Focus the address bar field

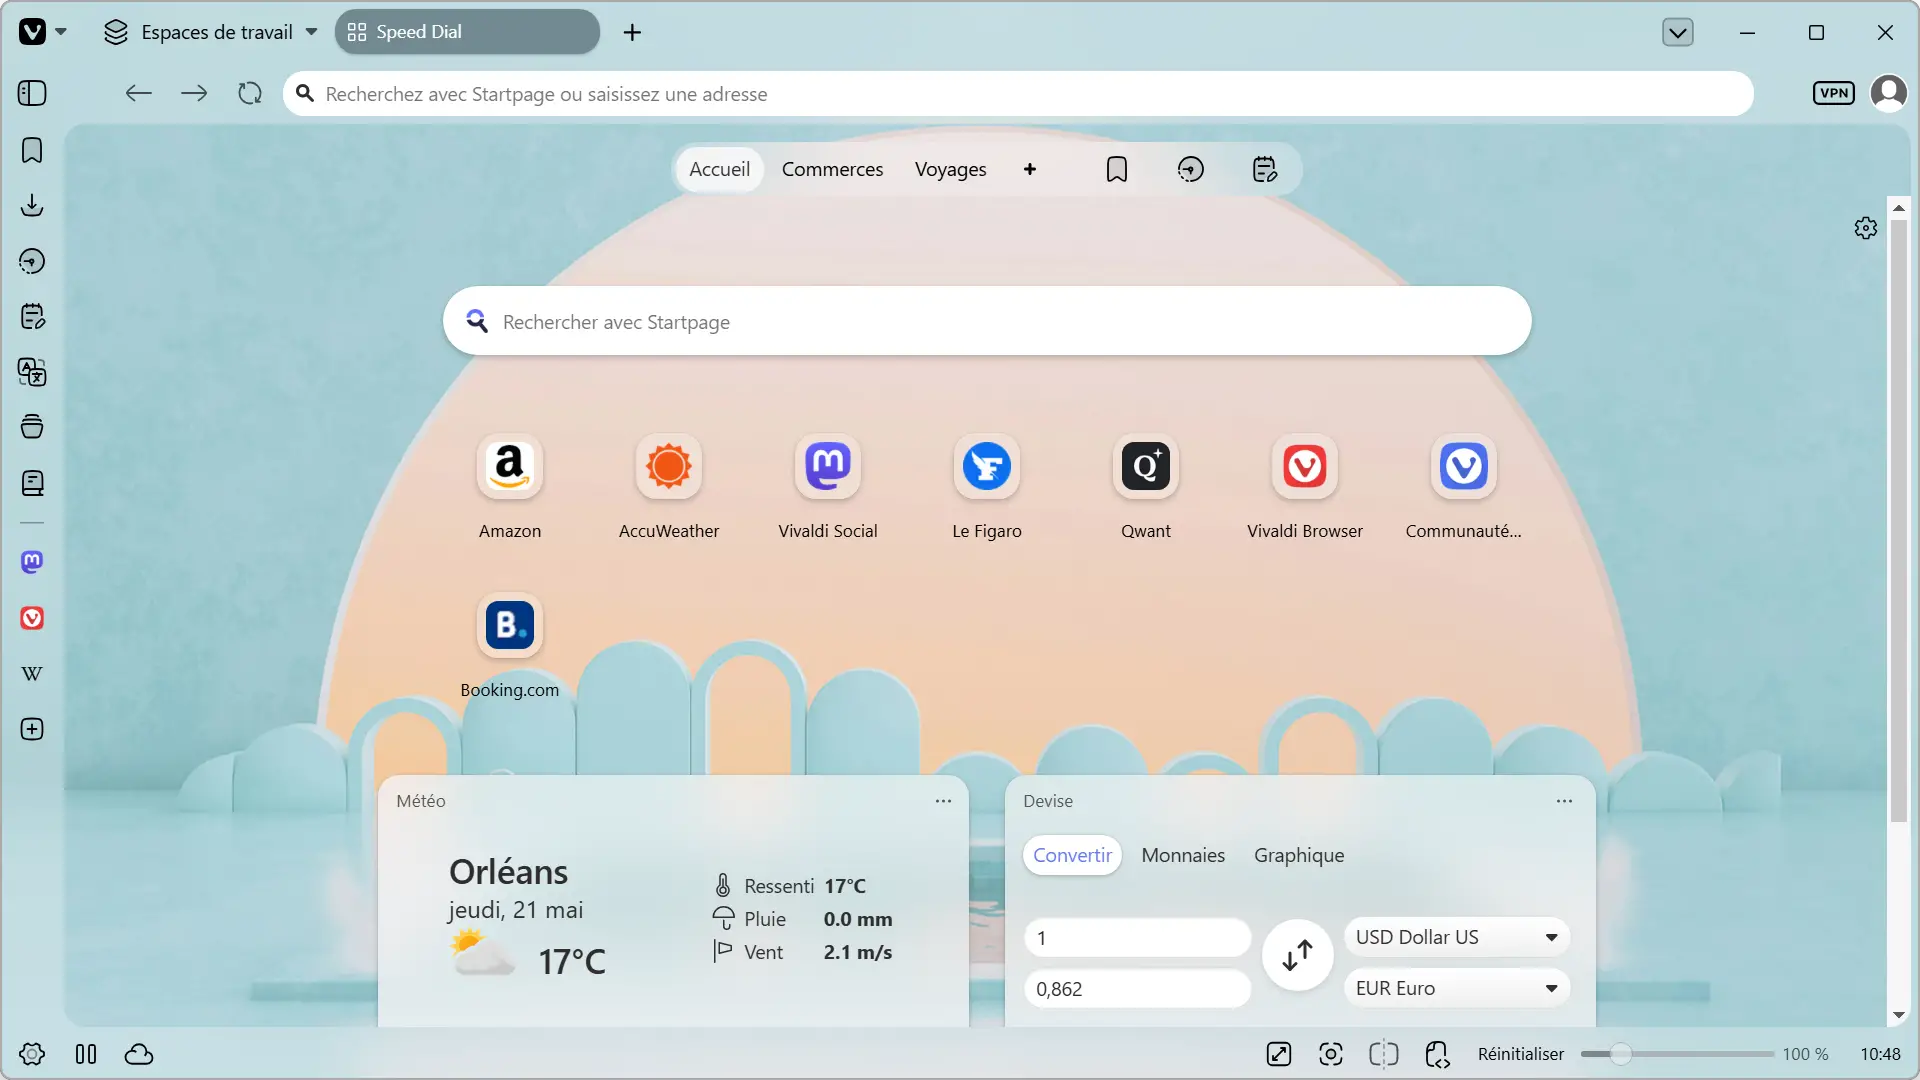(x=1018, y=93)
